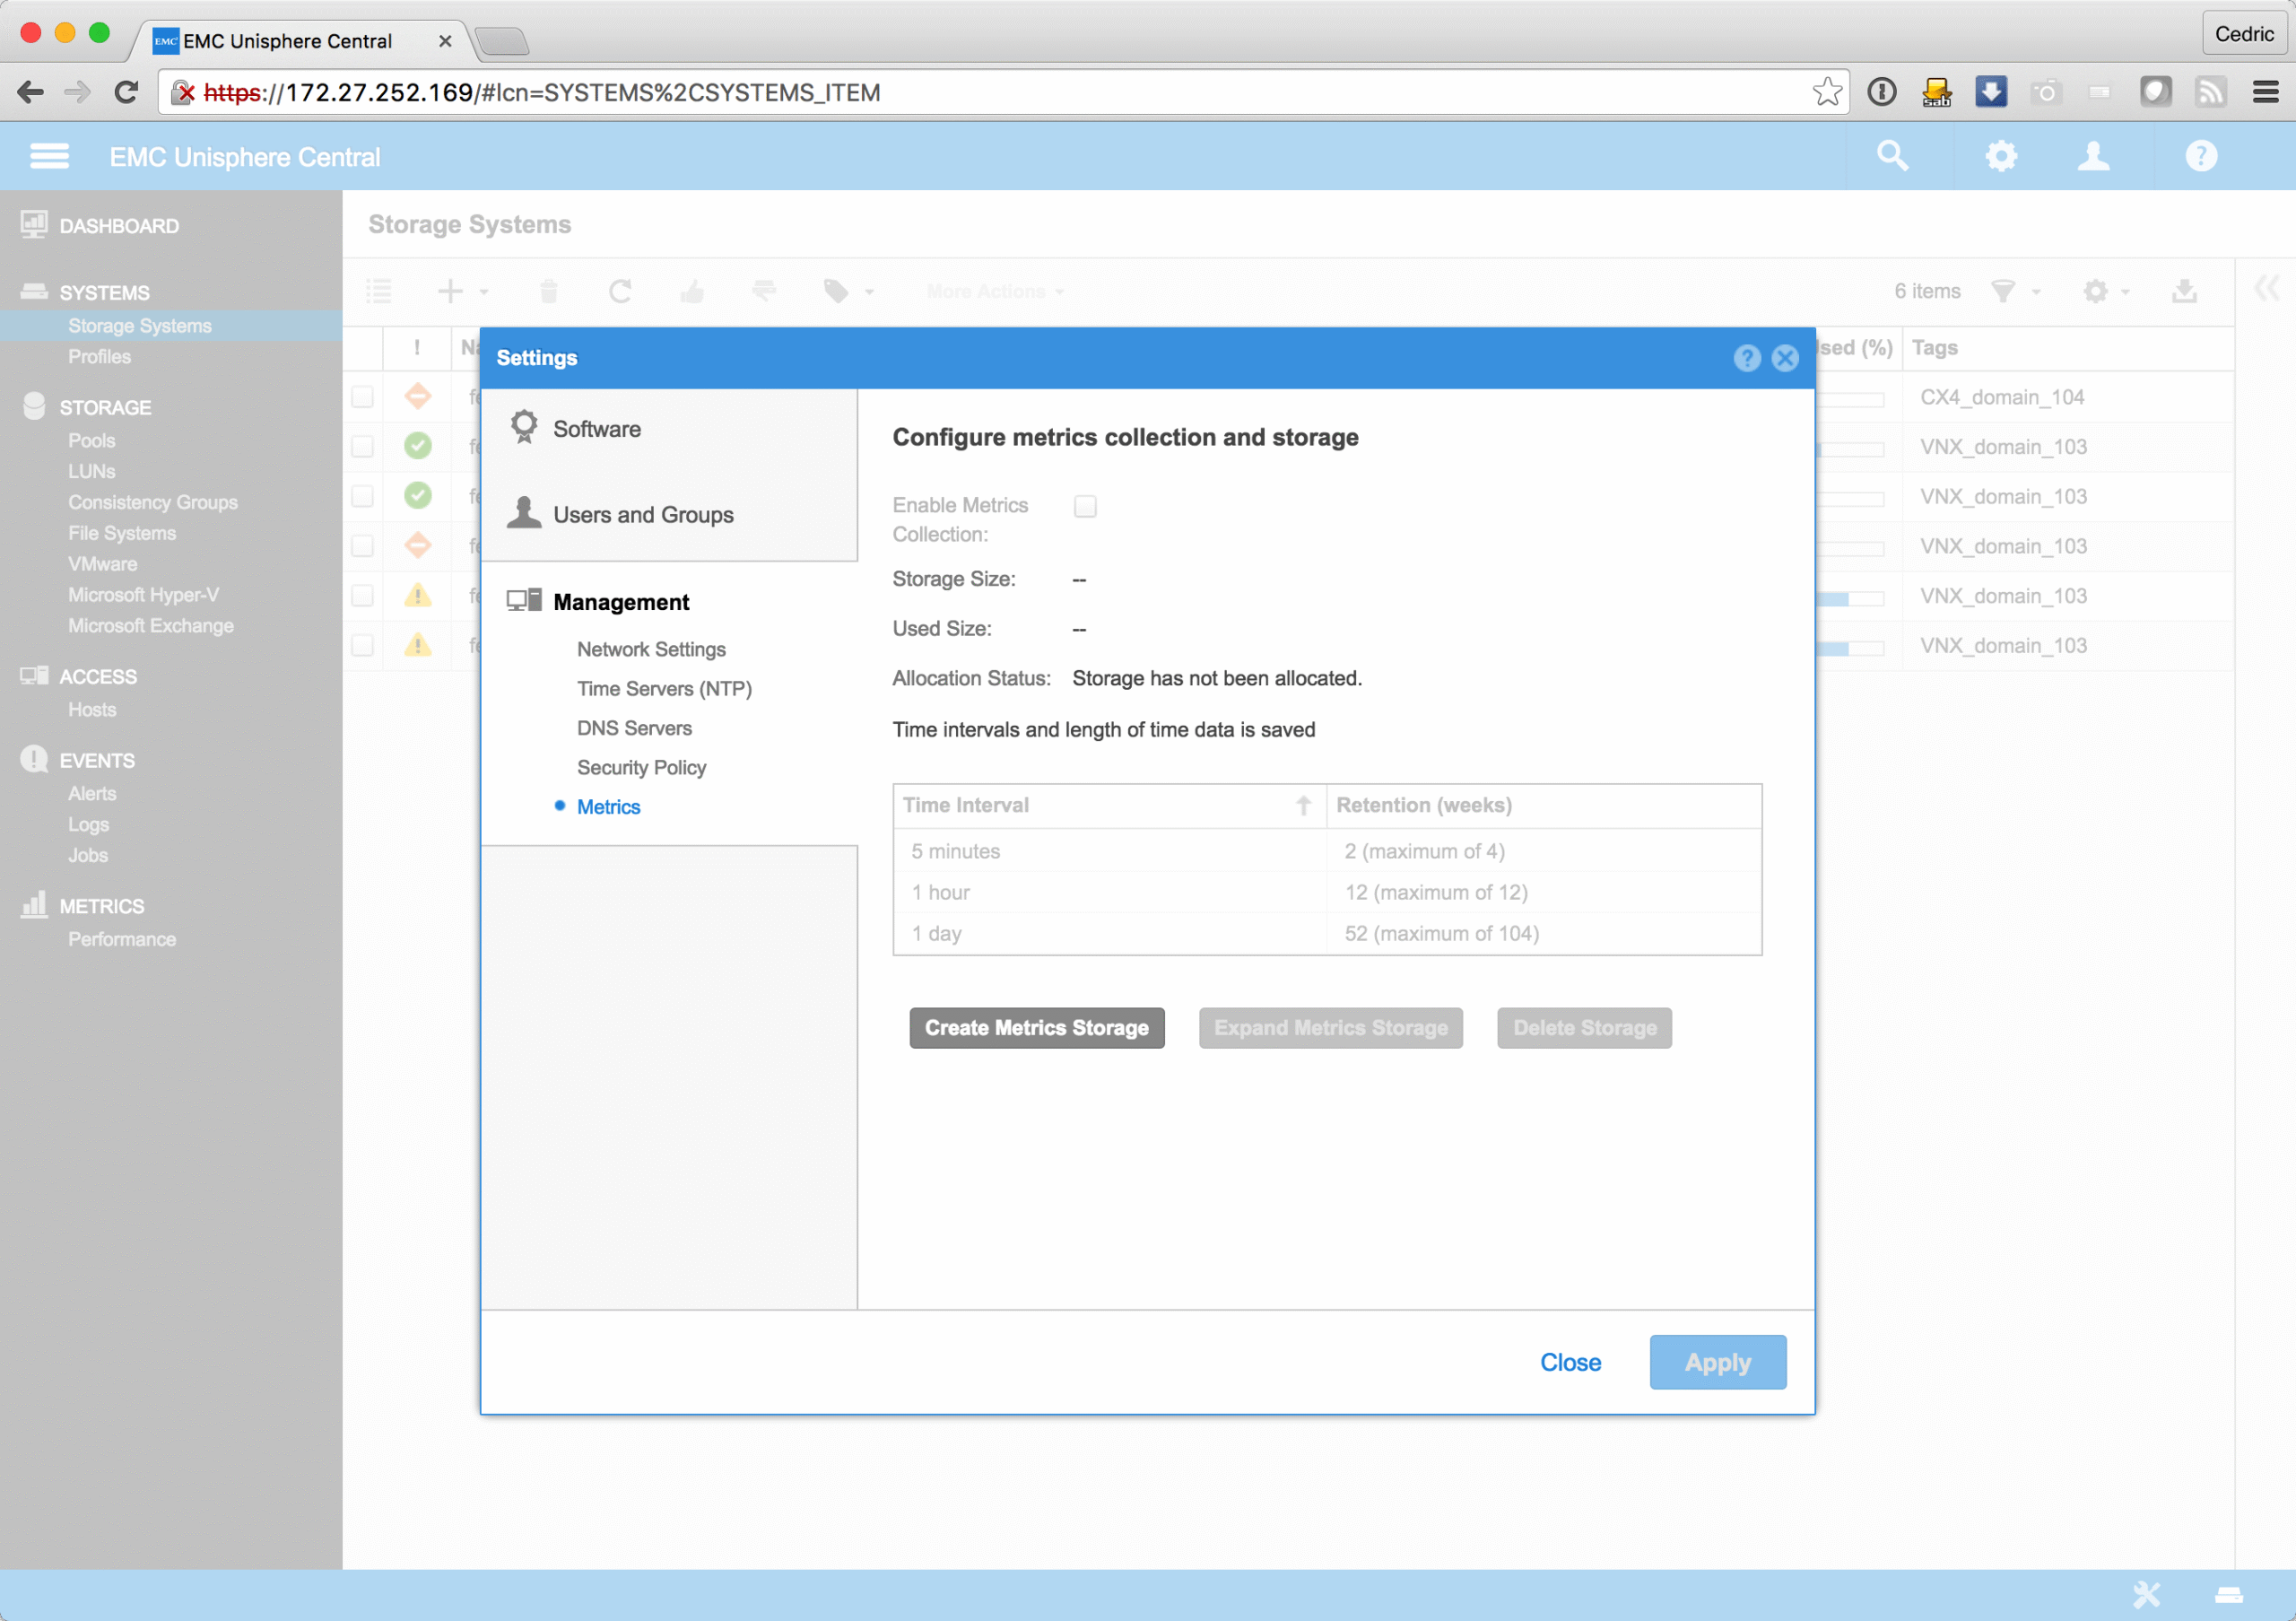Screen dimensions: 2296x1621
Task: Toggle the hamburger navigation menu icon
Action: pyautogui.click(x=49, y=156)
